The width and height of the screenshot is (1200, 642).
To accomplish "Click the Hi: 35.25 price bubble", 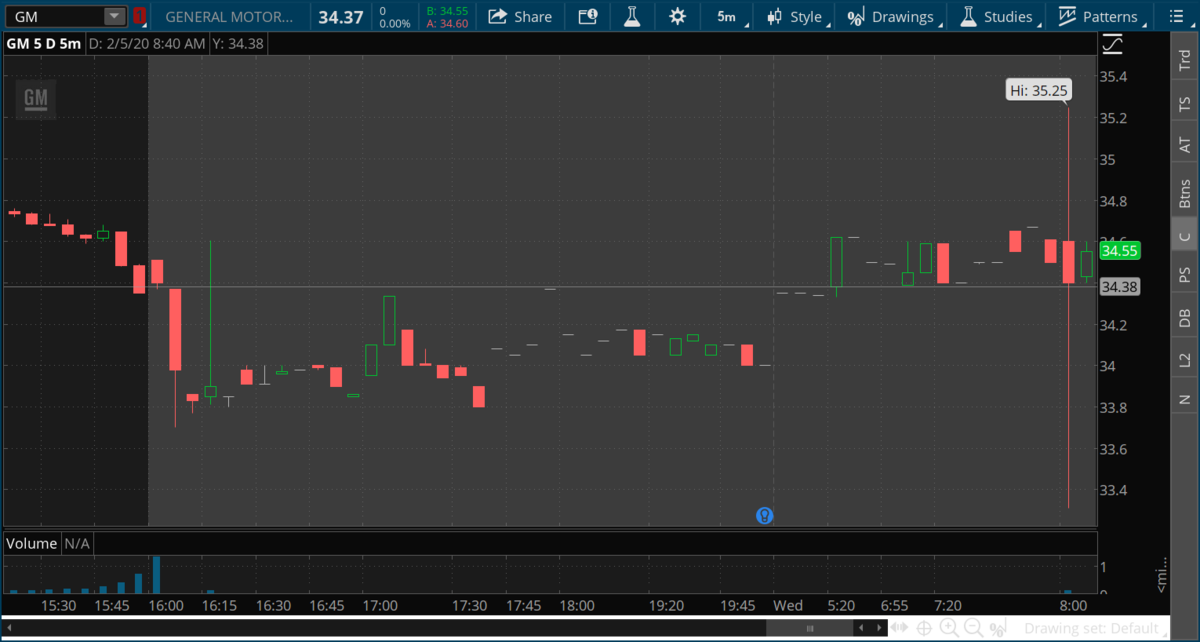I will click(1038, 90).
